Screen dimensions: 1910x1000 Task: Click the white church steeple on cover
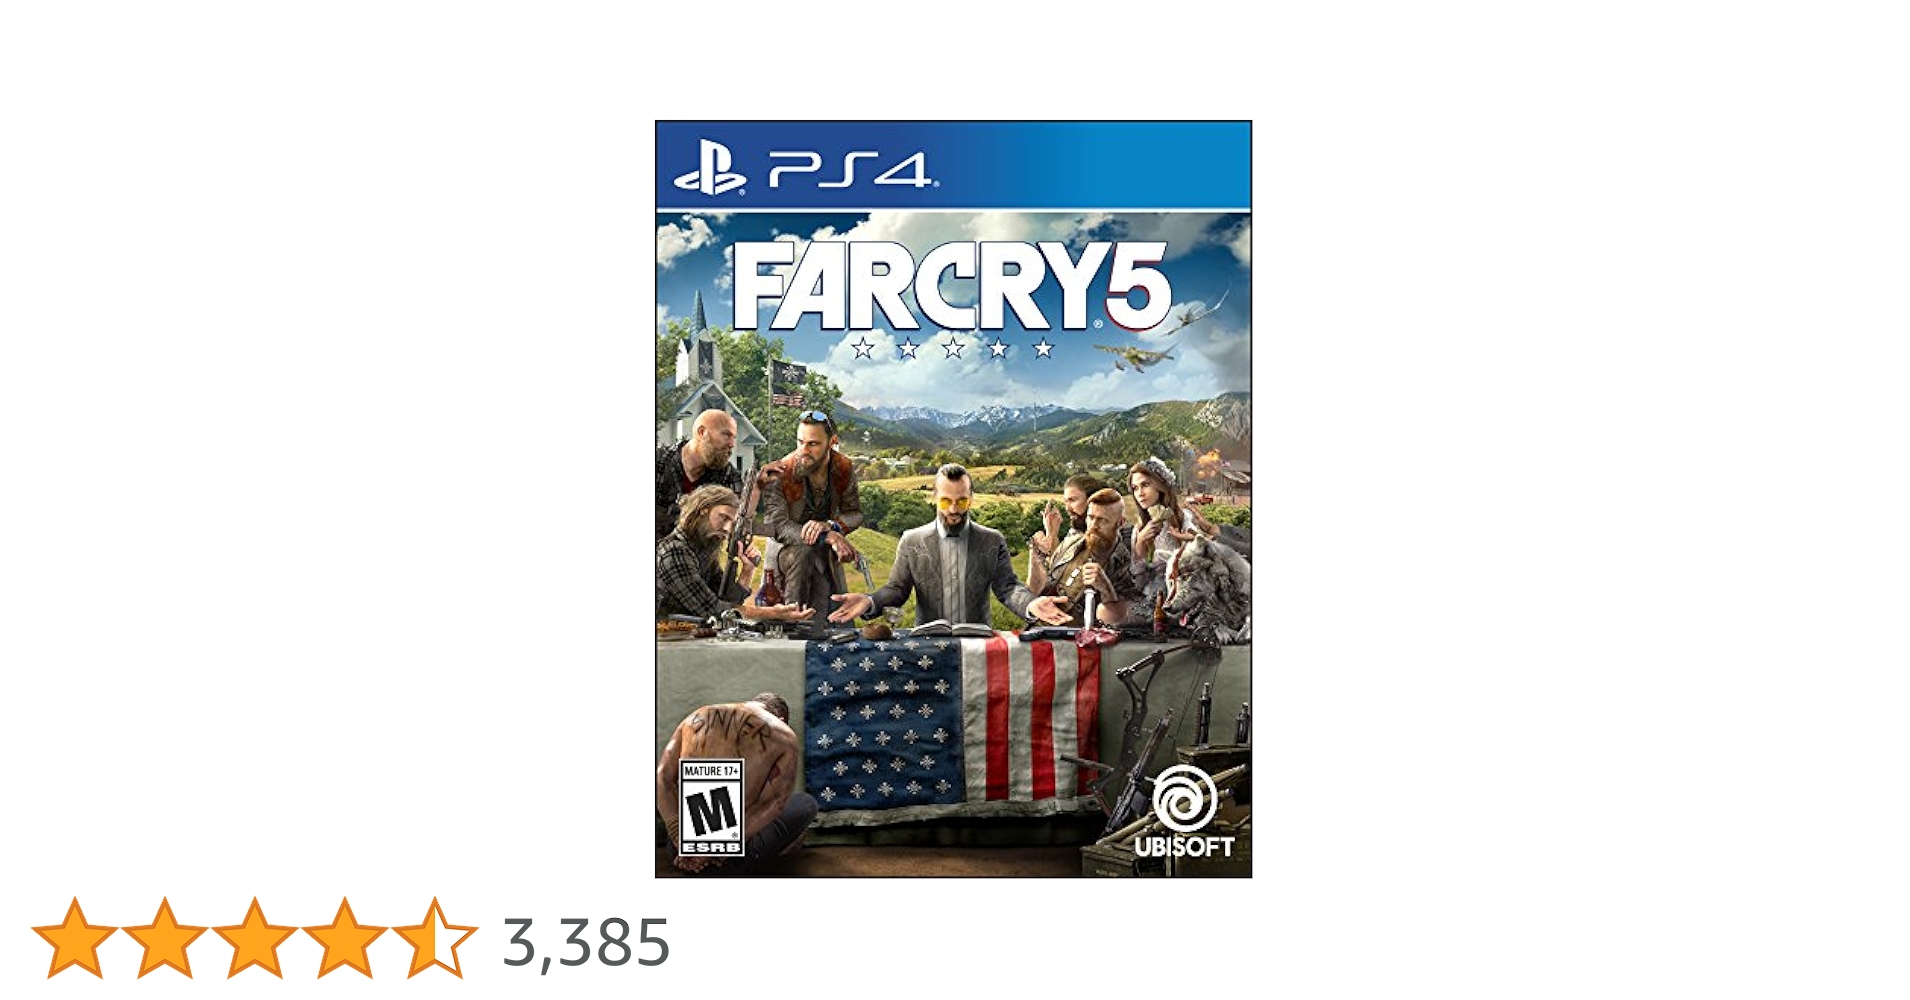[x=701, y=345]
